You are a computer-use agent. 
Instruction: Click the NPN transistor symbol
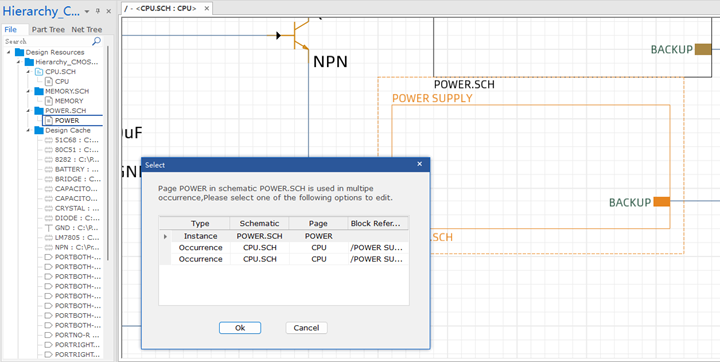294,35
